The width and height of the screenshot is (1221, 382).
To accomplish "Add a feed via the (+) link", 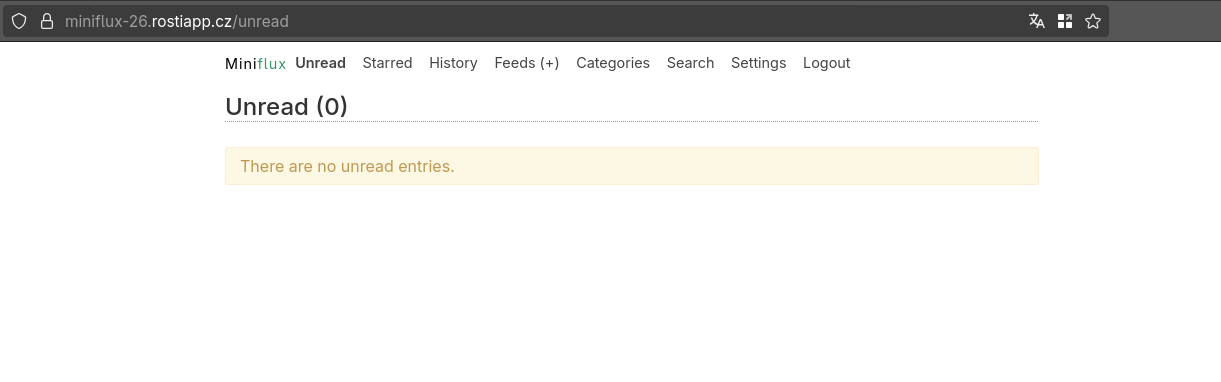I will coord(549,63).
